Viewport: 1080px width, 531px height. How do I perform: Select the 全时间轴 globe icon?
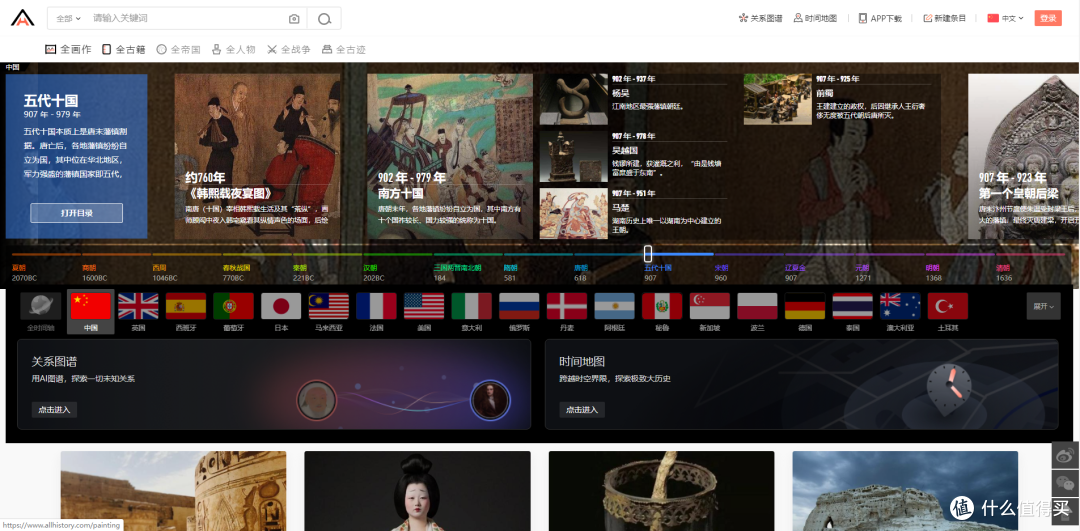41,306
